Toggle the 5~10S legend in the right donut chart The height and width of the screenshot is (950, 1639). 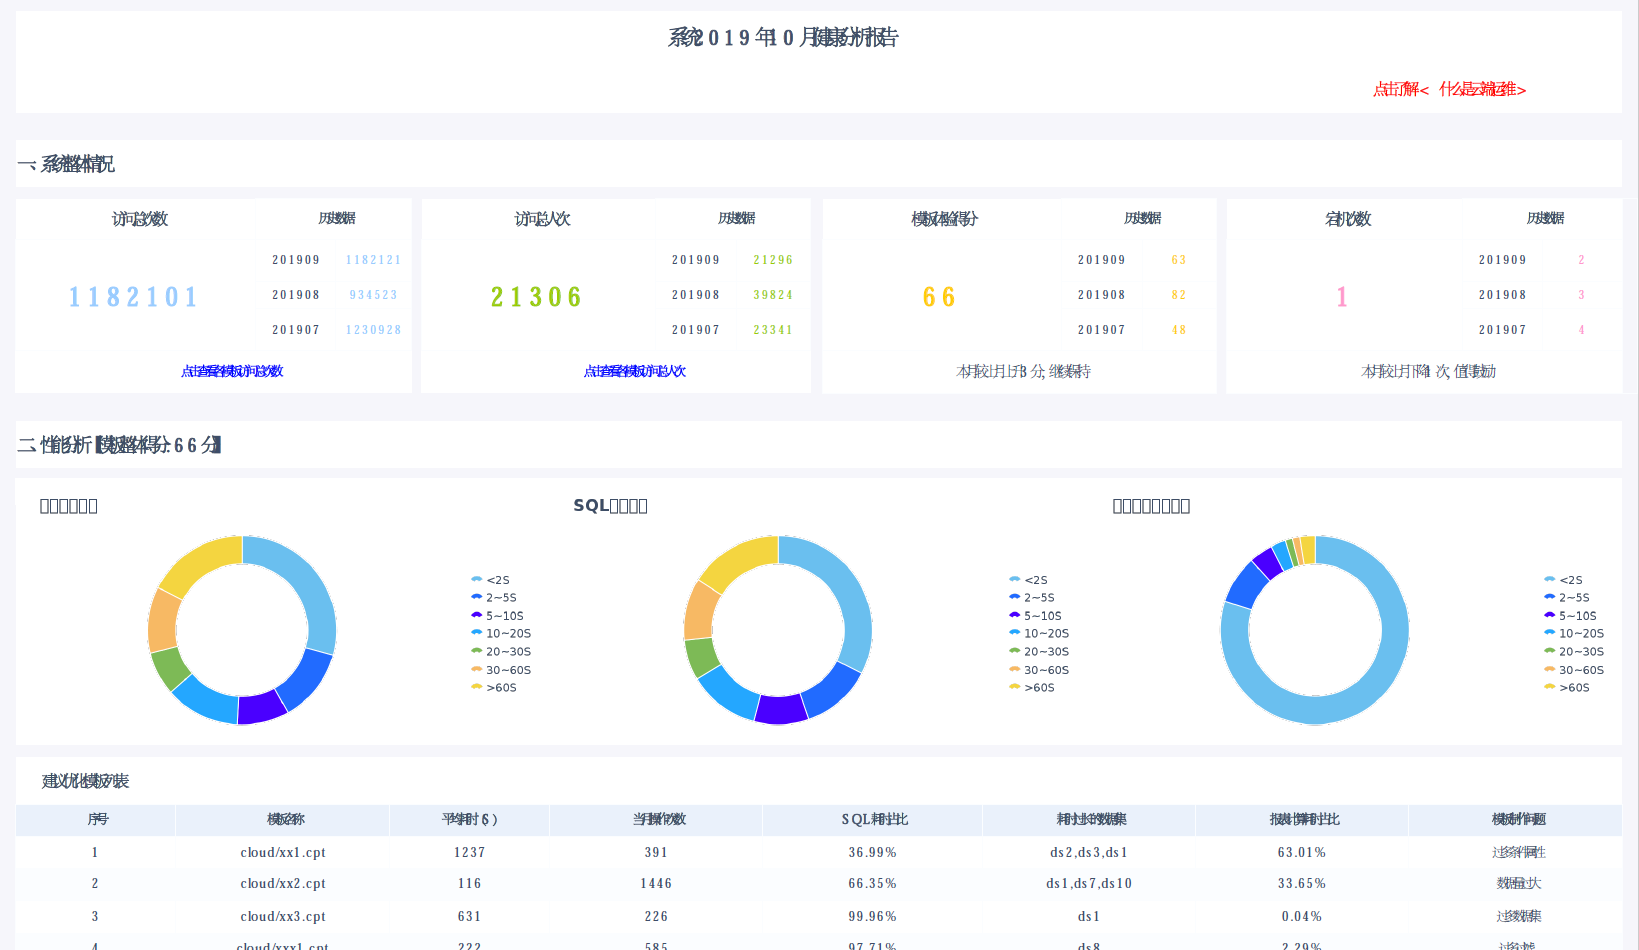click(1571, 616)
